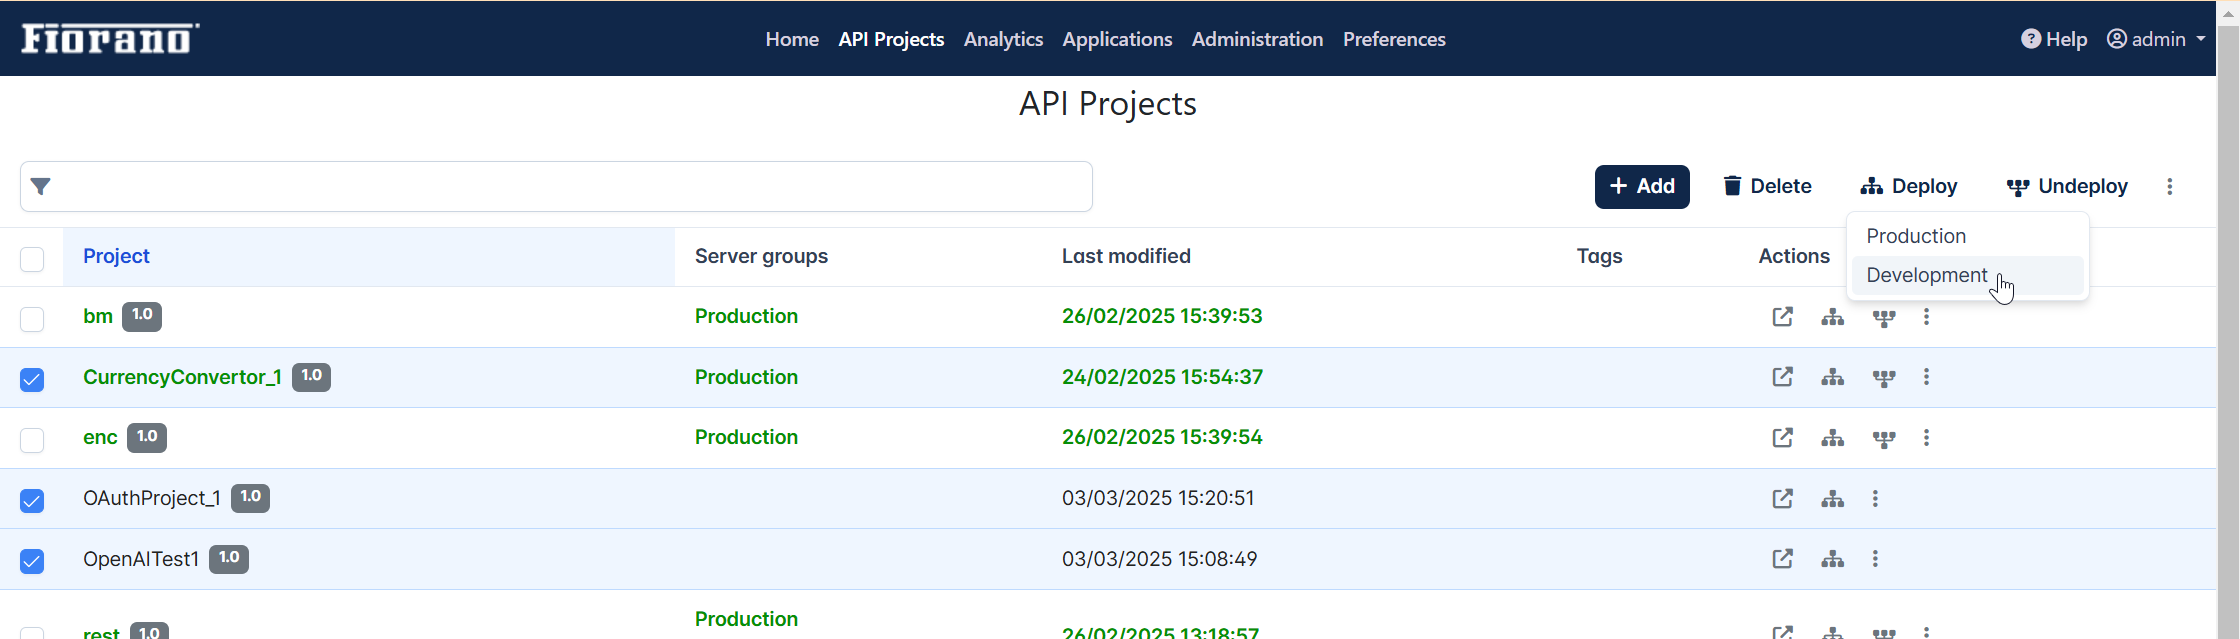The height and width of the screenshot is (639, 2240).
Task: Open the Deploy dropdown button
Action: (1908, 186)
